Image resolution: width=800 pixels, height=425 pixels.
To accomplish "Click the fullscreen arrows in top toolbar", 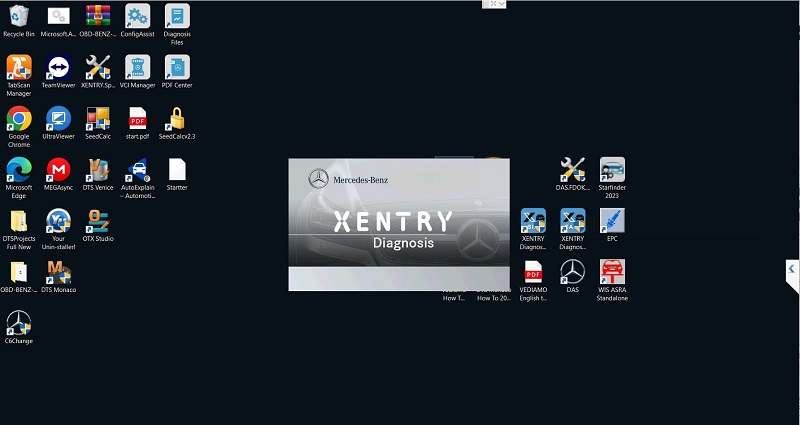I will pos(493,4).
